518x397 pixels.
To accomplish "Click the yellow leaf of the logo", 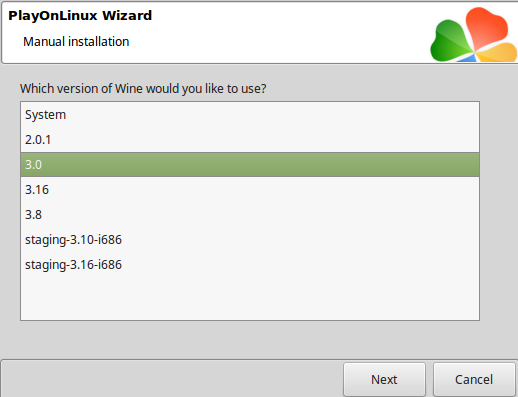I will [498, 52].
